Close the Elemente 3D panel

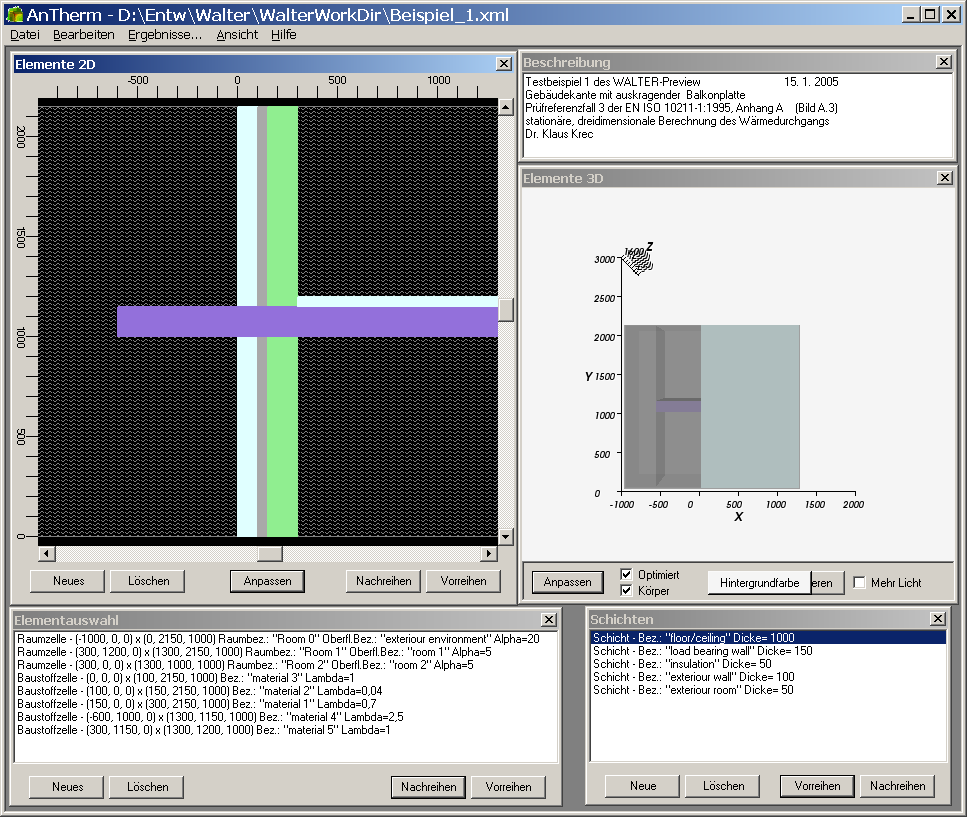click(943, 178)
